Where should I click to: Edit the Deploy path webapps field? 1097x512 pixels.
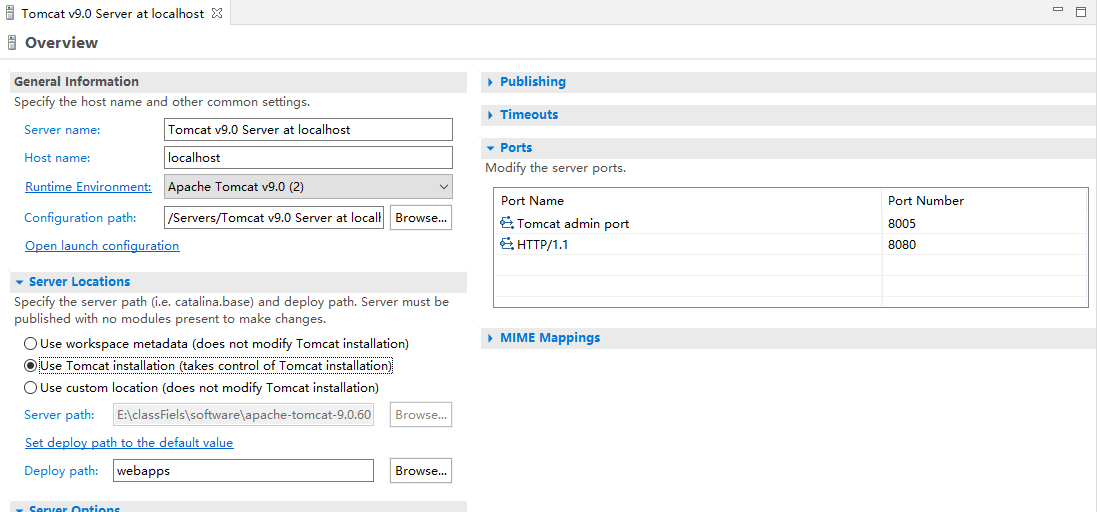(243, 471)
